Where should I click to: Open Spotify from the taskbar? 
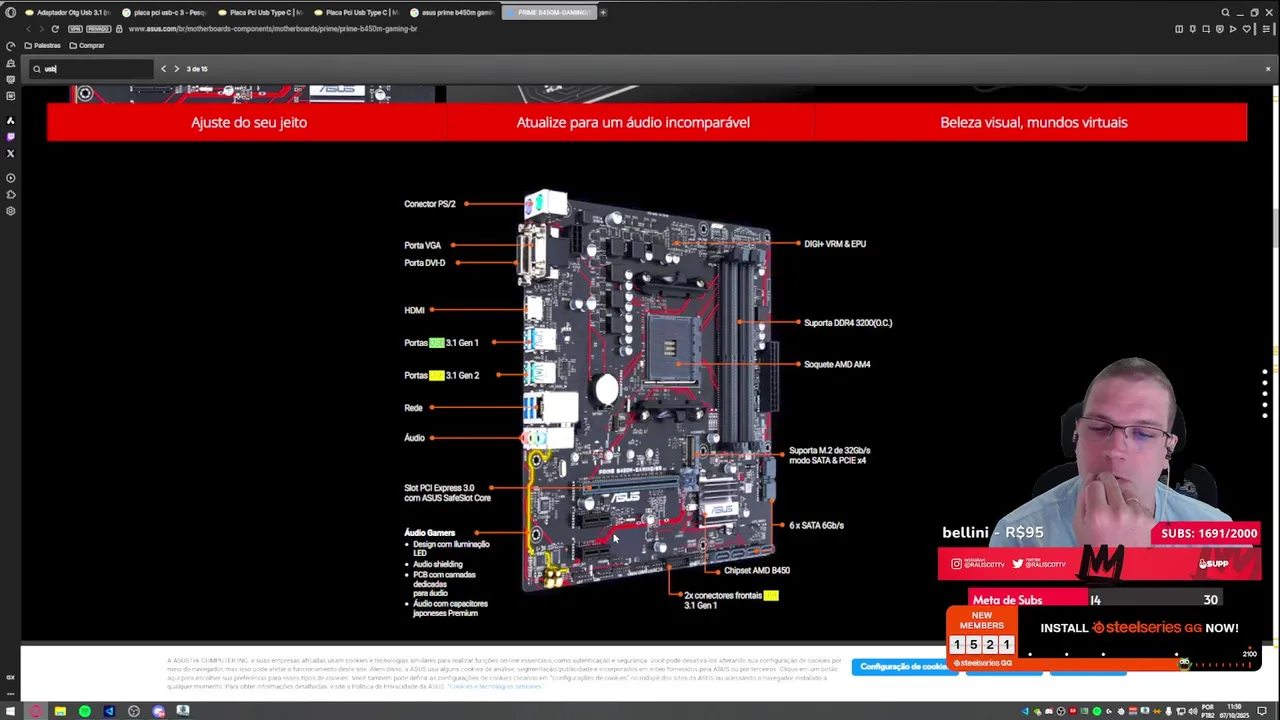click(85, 711)
